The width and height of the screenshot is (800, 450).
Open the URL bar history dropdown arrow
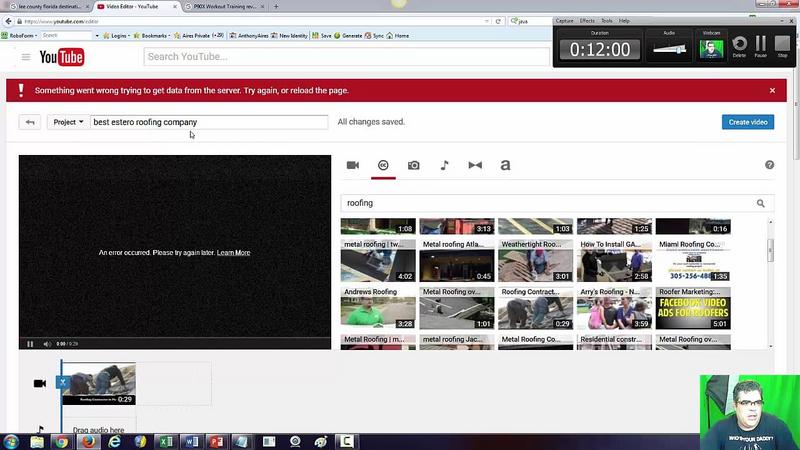tap(487, 21)
